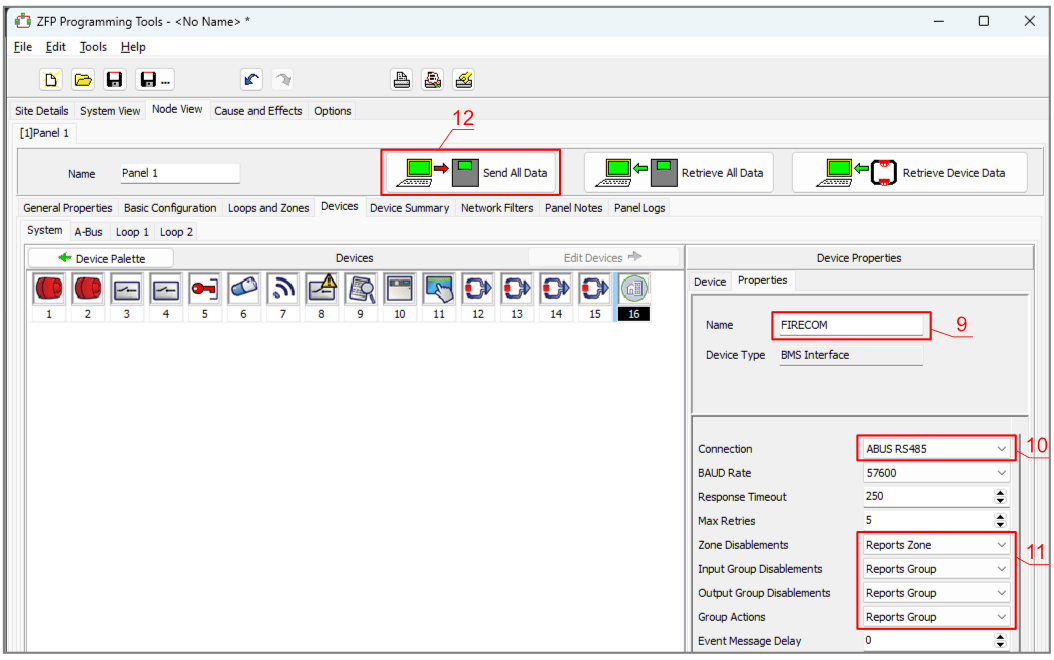Click the device Name field containing FIRECOM
1054x660 pixels.
click(x=850, y=325)
